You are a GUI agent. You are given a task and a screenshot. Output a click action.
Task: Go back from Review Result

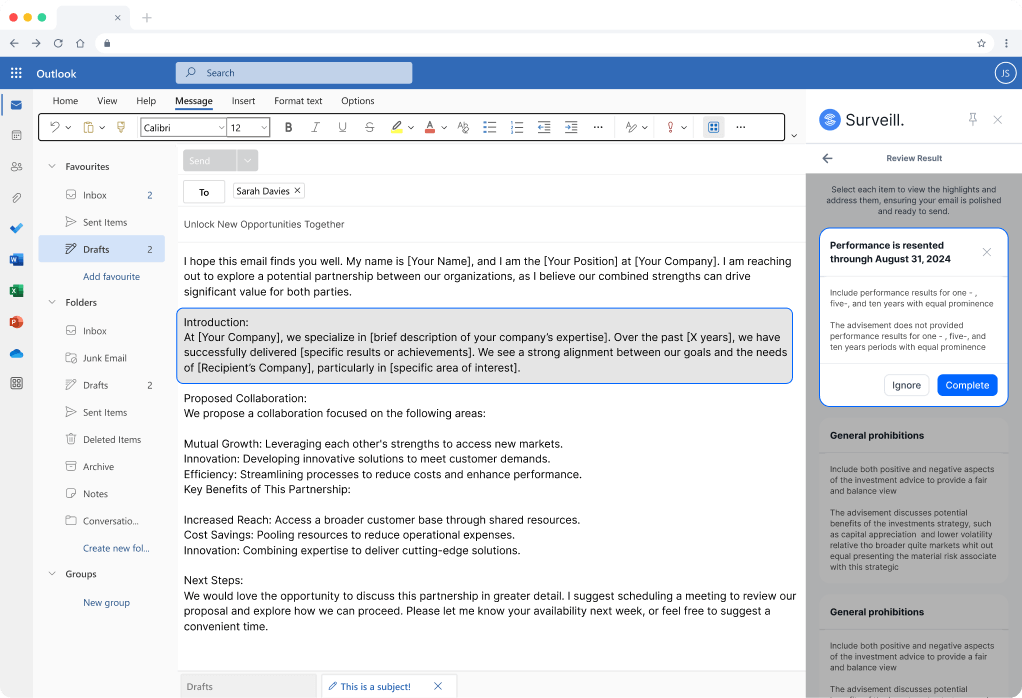tap(827, 158)
